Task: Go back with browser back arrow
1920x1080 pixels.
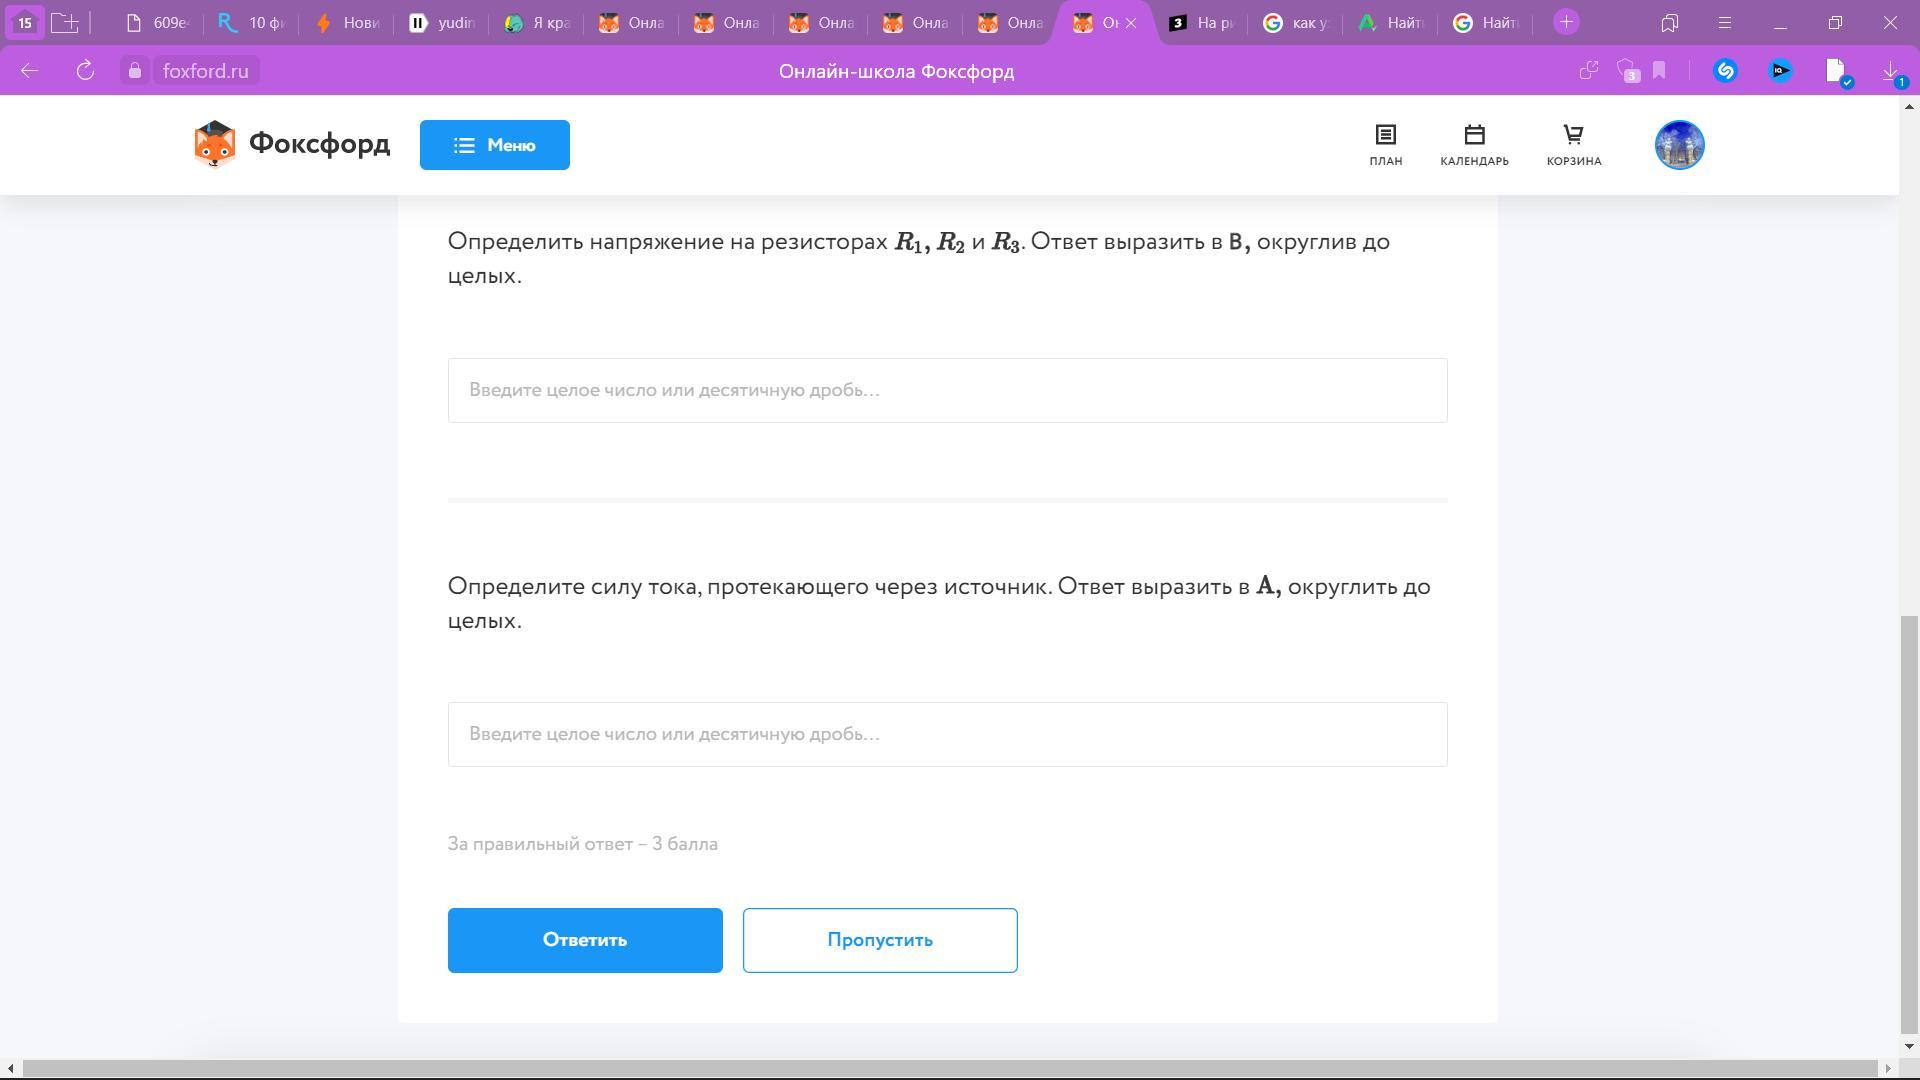Action: pyautogui.click(x=29, y=71)
